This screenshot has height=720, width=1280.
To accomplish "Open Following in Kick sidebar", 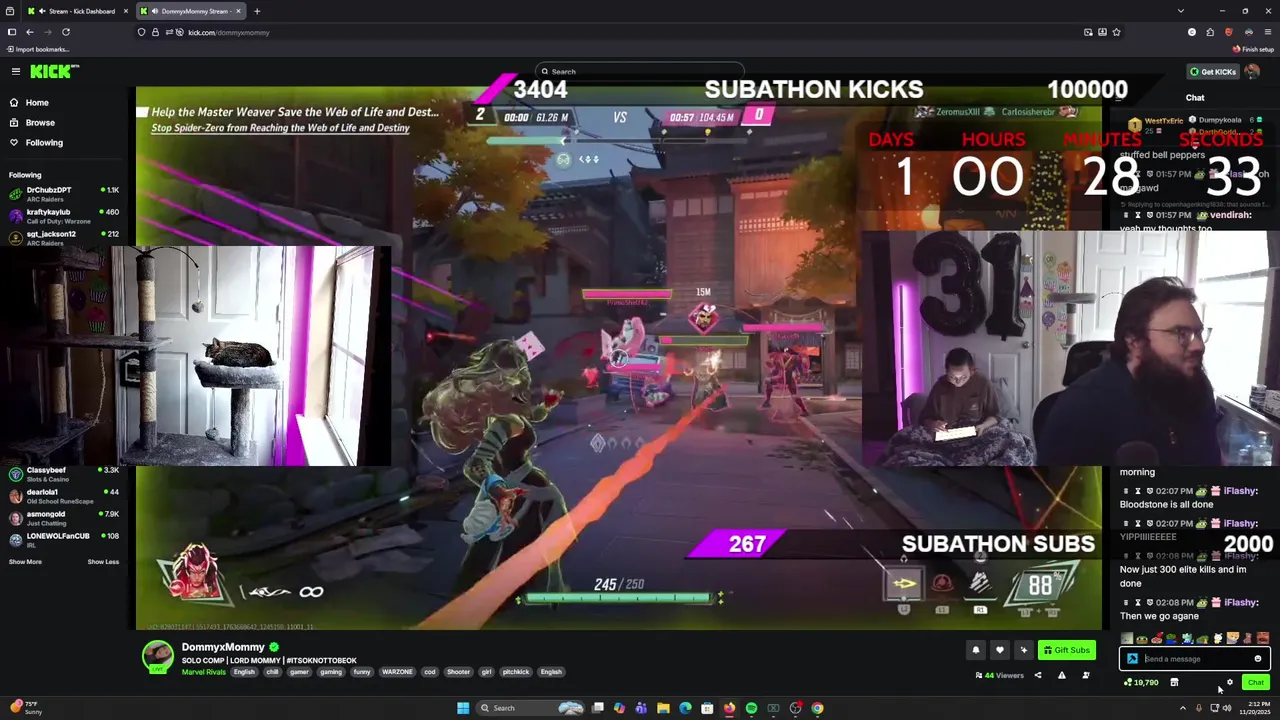I will pyautogui.click(x=44, y=142).
